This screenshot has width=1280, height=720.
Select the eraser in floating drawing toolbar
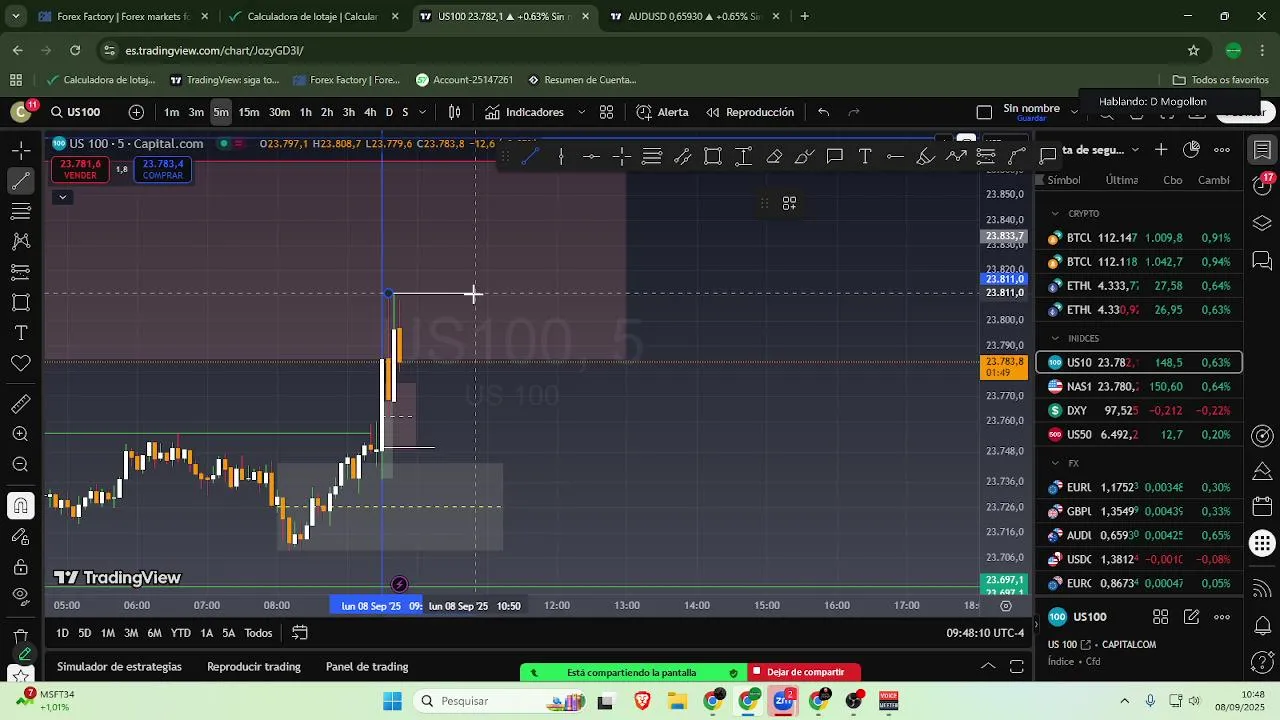774,156
